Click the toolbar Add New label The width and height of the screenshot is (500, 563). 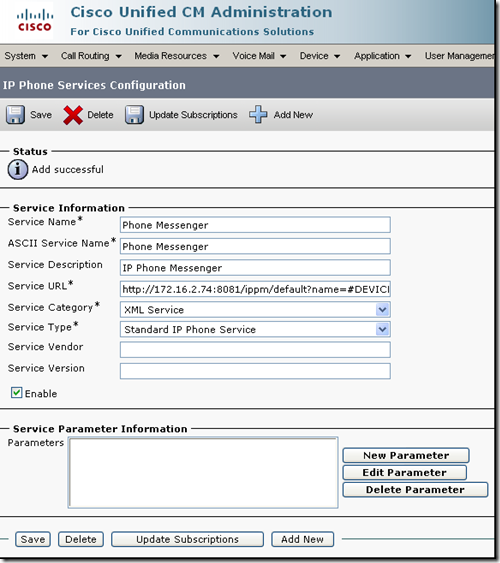293,115
